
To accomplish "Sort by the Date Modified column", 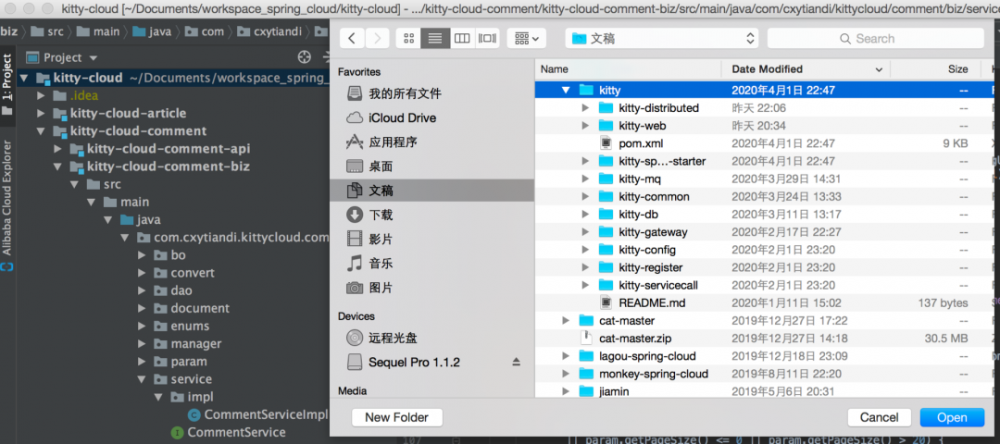I will (x=805, y=69).
